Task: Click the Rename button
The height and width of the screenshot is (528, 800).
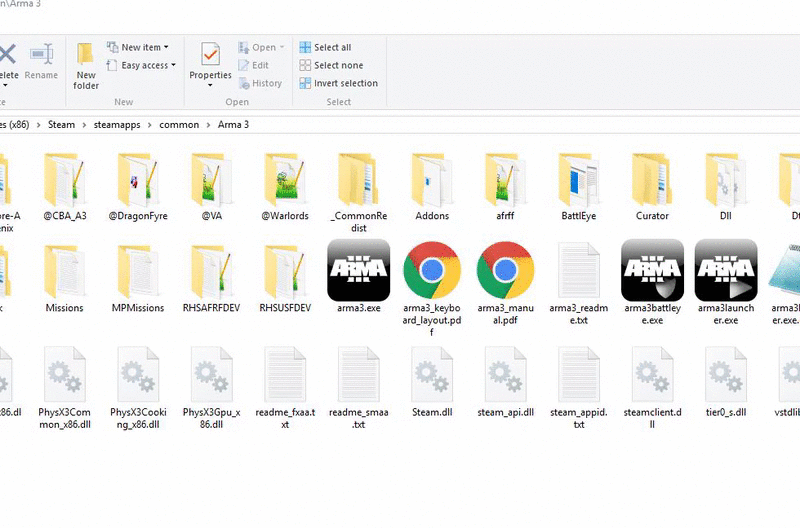Action: tap(41, 61)
